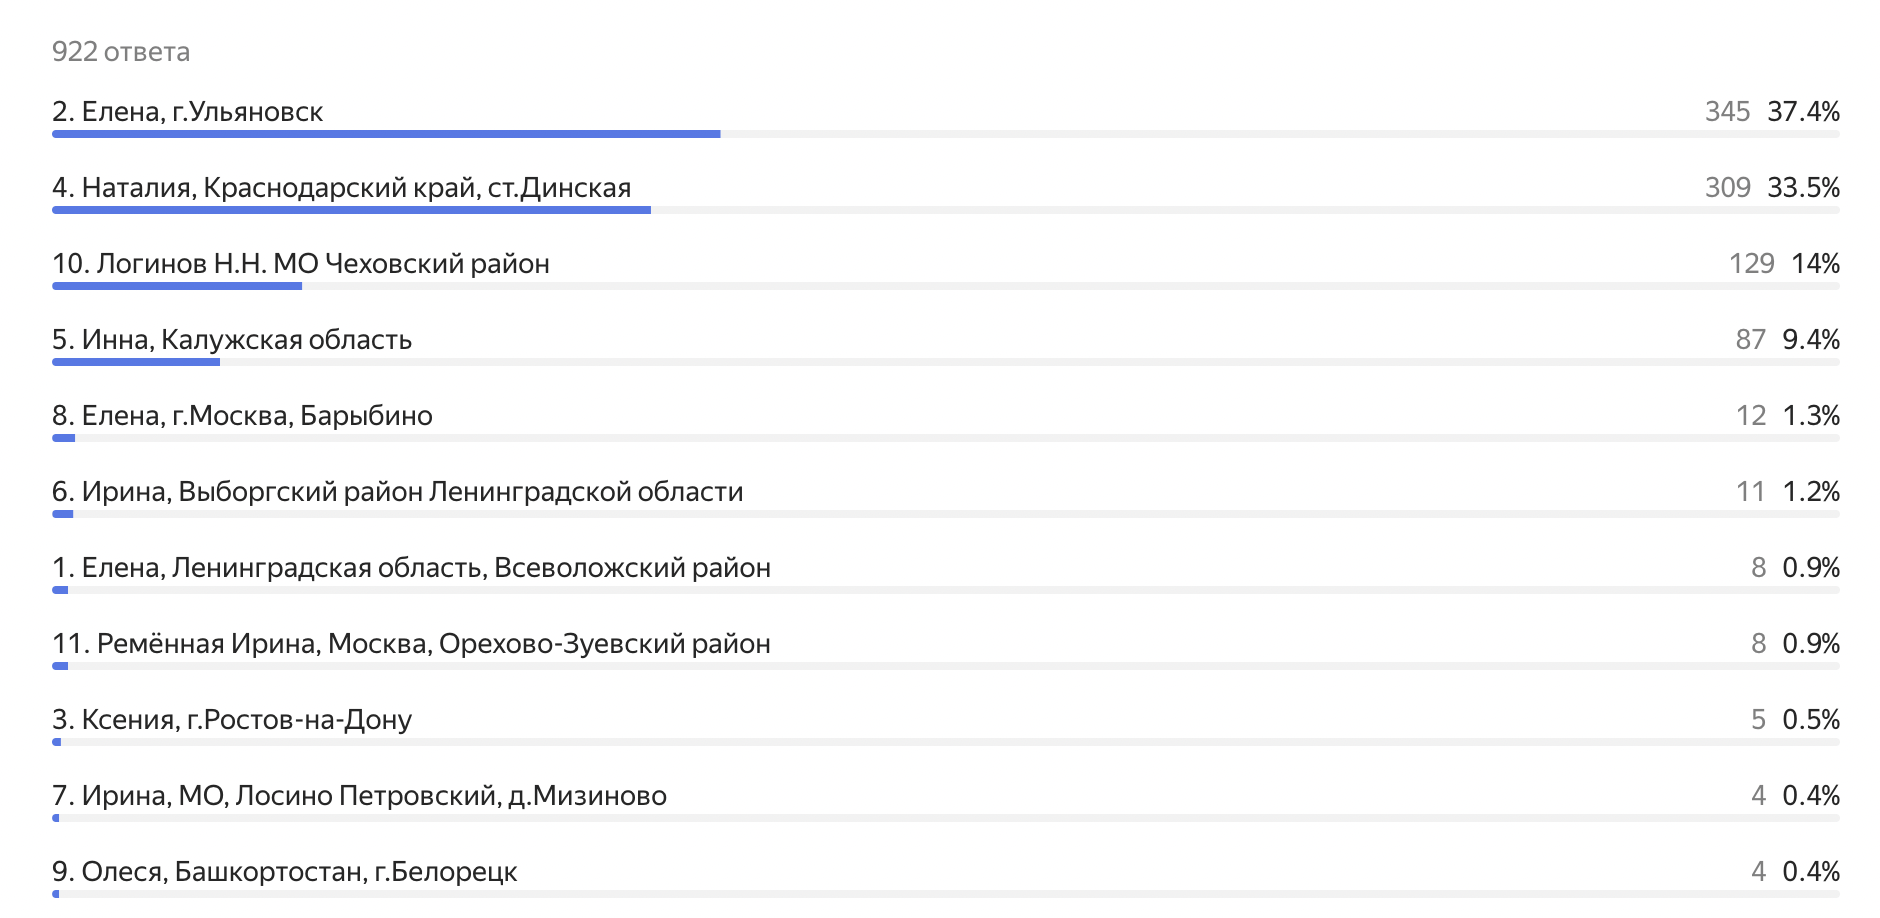The image size is (1880, 918).
Task: Select '7. Ирина, МО, Лосино Петровский' label
Action: click(x=360, y=796)
